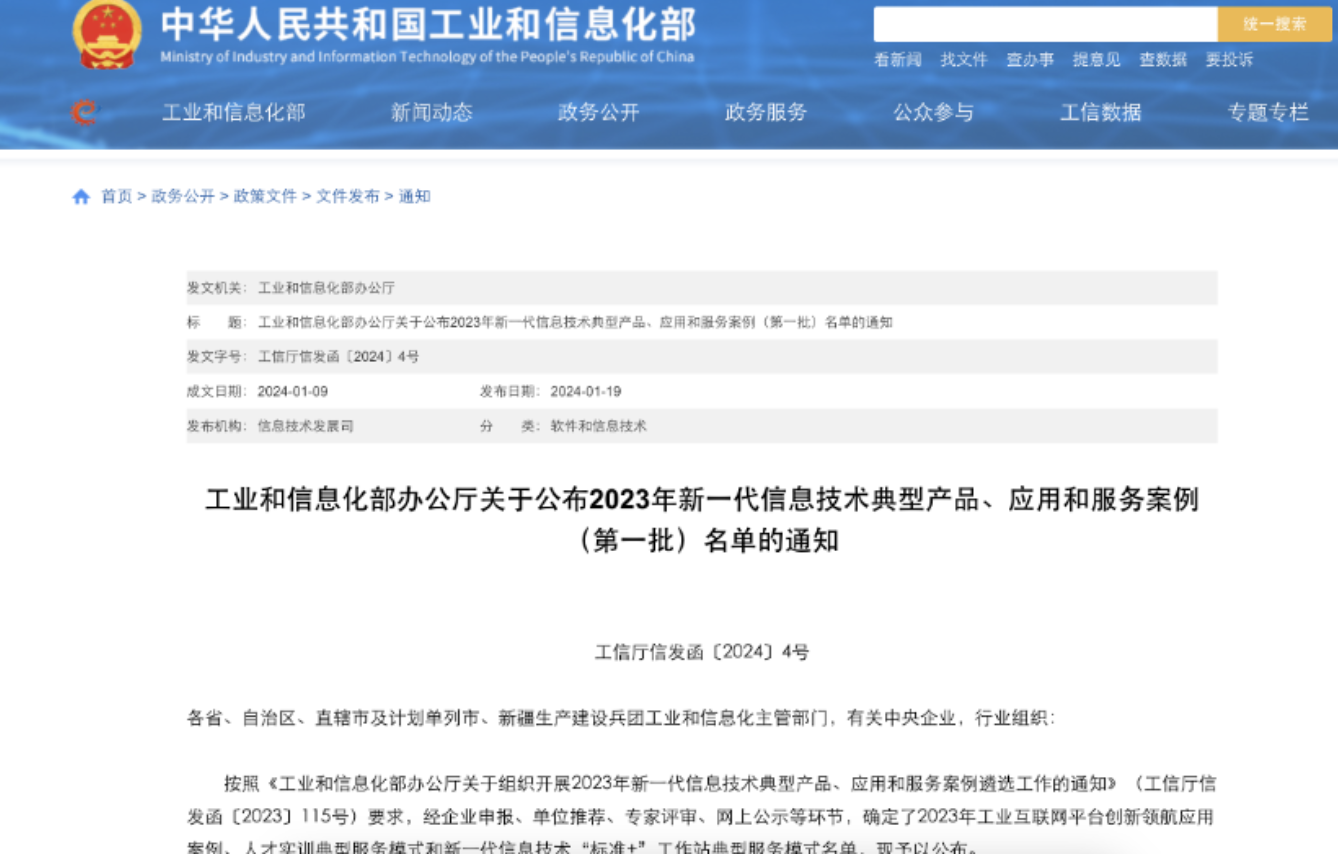This screenshot has height=858, width=1338.
Task: Open the 查数据 quick link
Action: [1162, 60]
